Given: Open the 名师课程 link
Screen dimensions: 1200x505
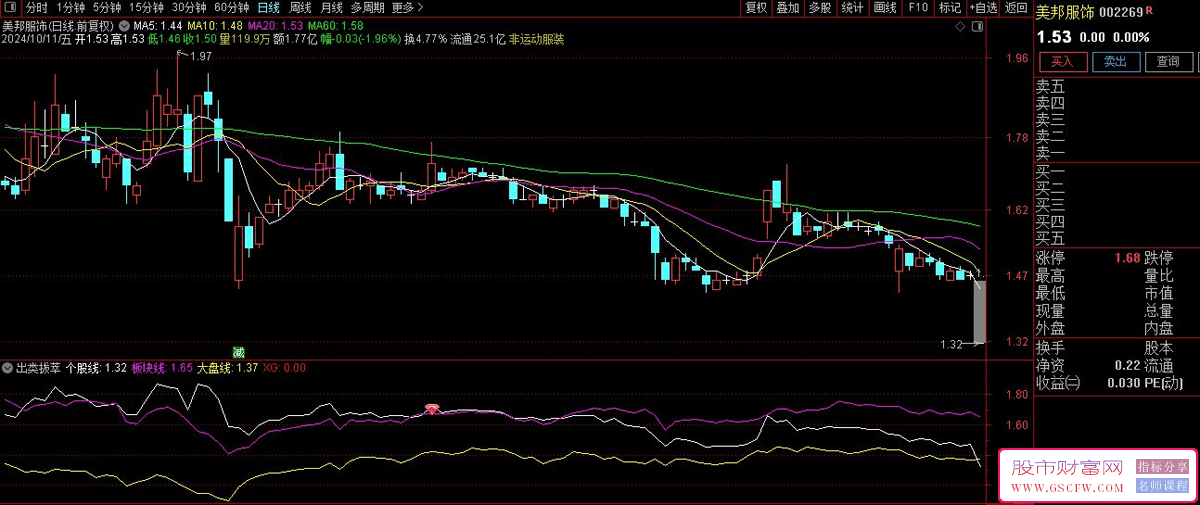Looking at the screenshot, I should 1163,486.
